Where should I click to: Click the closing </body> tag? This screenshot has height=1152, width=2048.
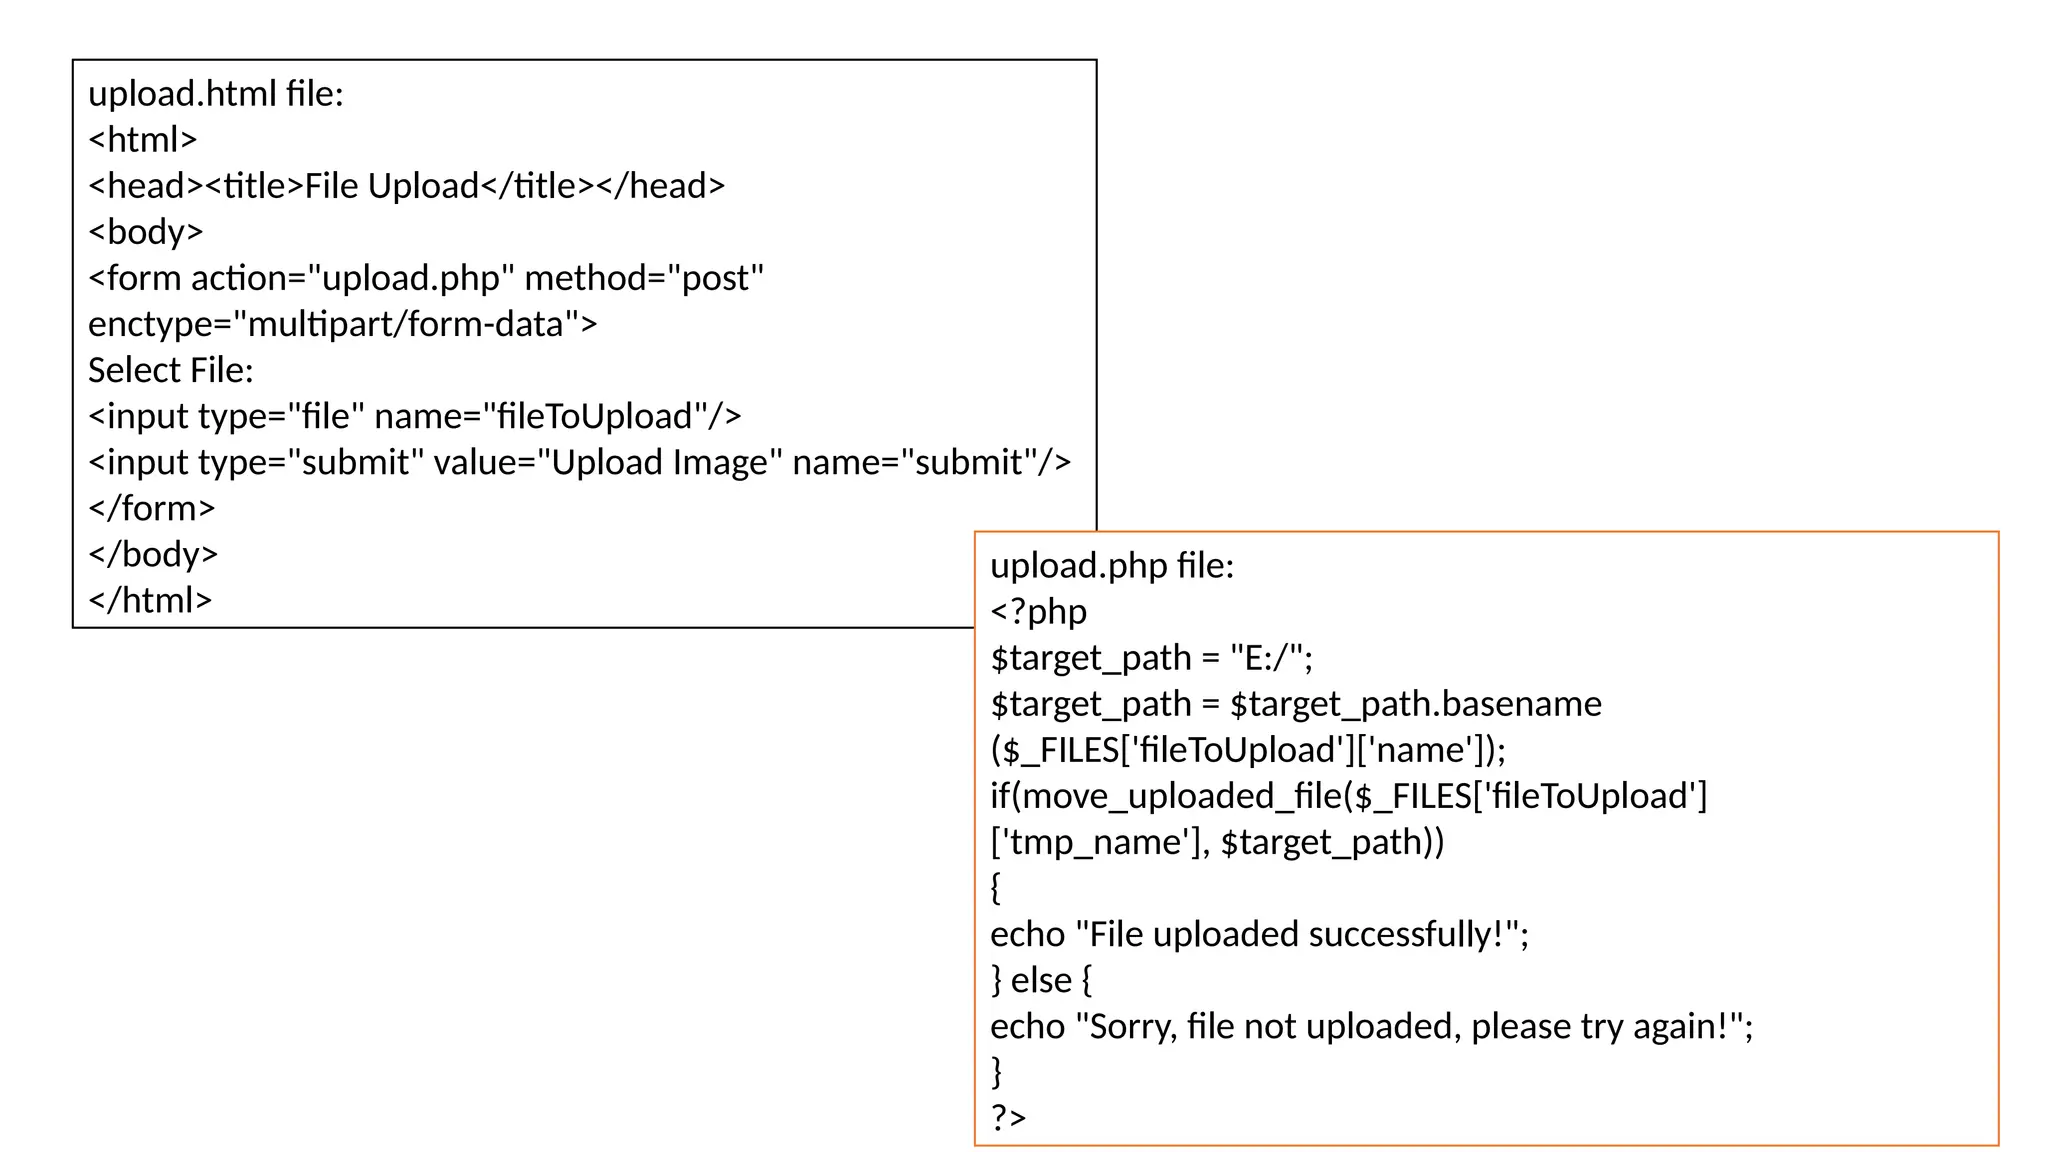pos(152,554)
